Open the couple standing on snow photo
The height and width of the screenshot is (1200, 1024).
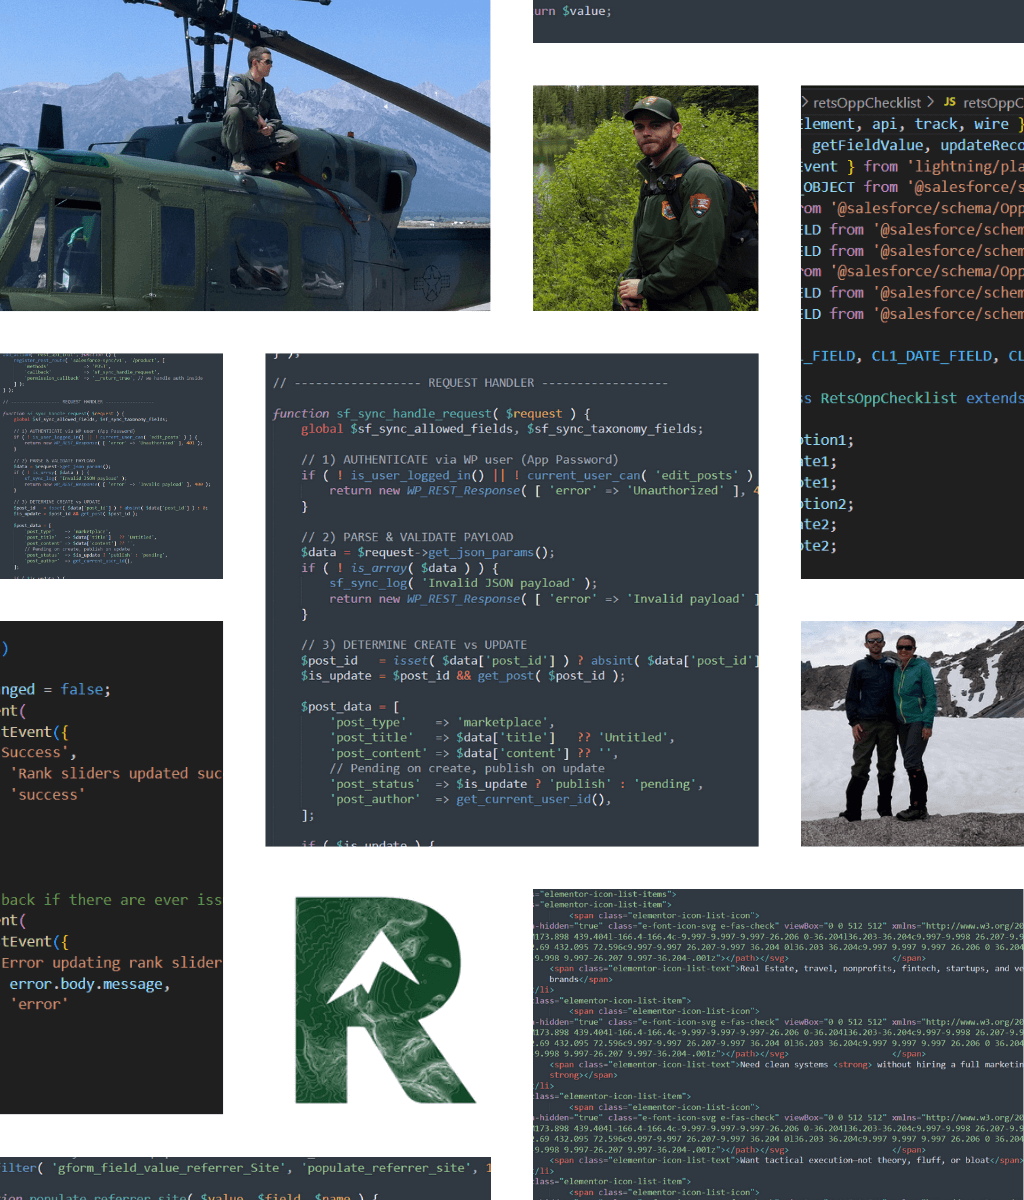click(912, 733)
